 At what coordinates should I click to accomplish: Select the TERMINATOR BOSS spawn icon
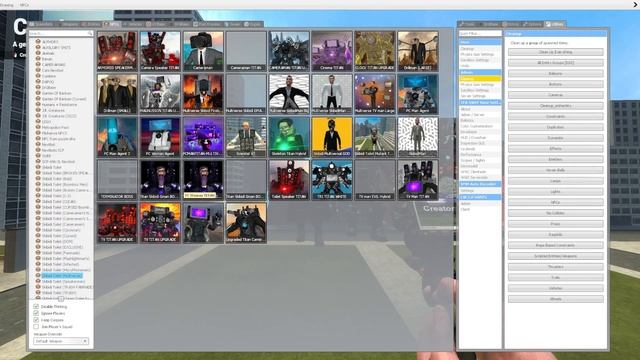pyautogui.click(x=117, y=180)
